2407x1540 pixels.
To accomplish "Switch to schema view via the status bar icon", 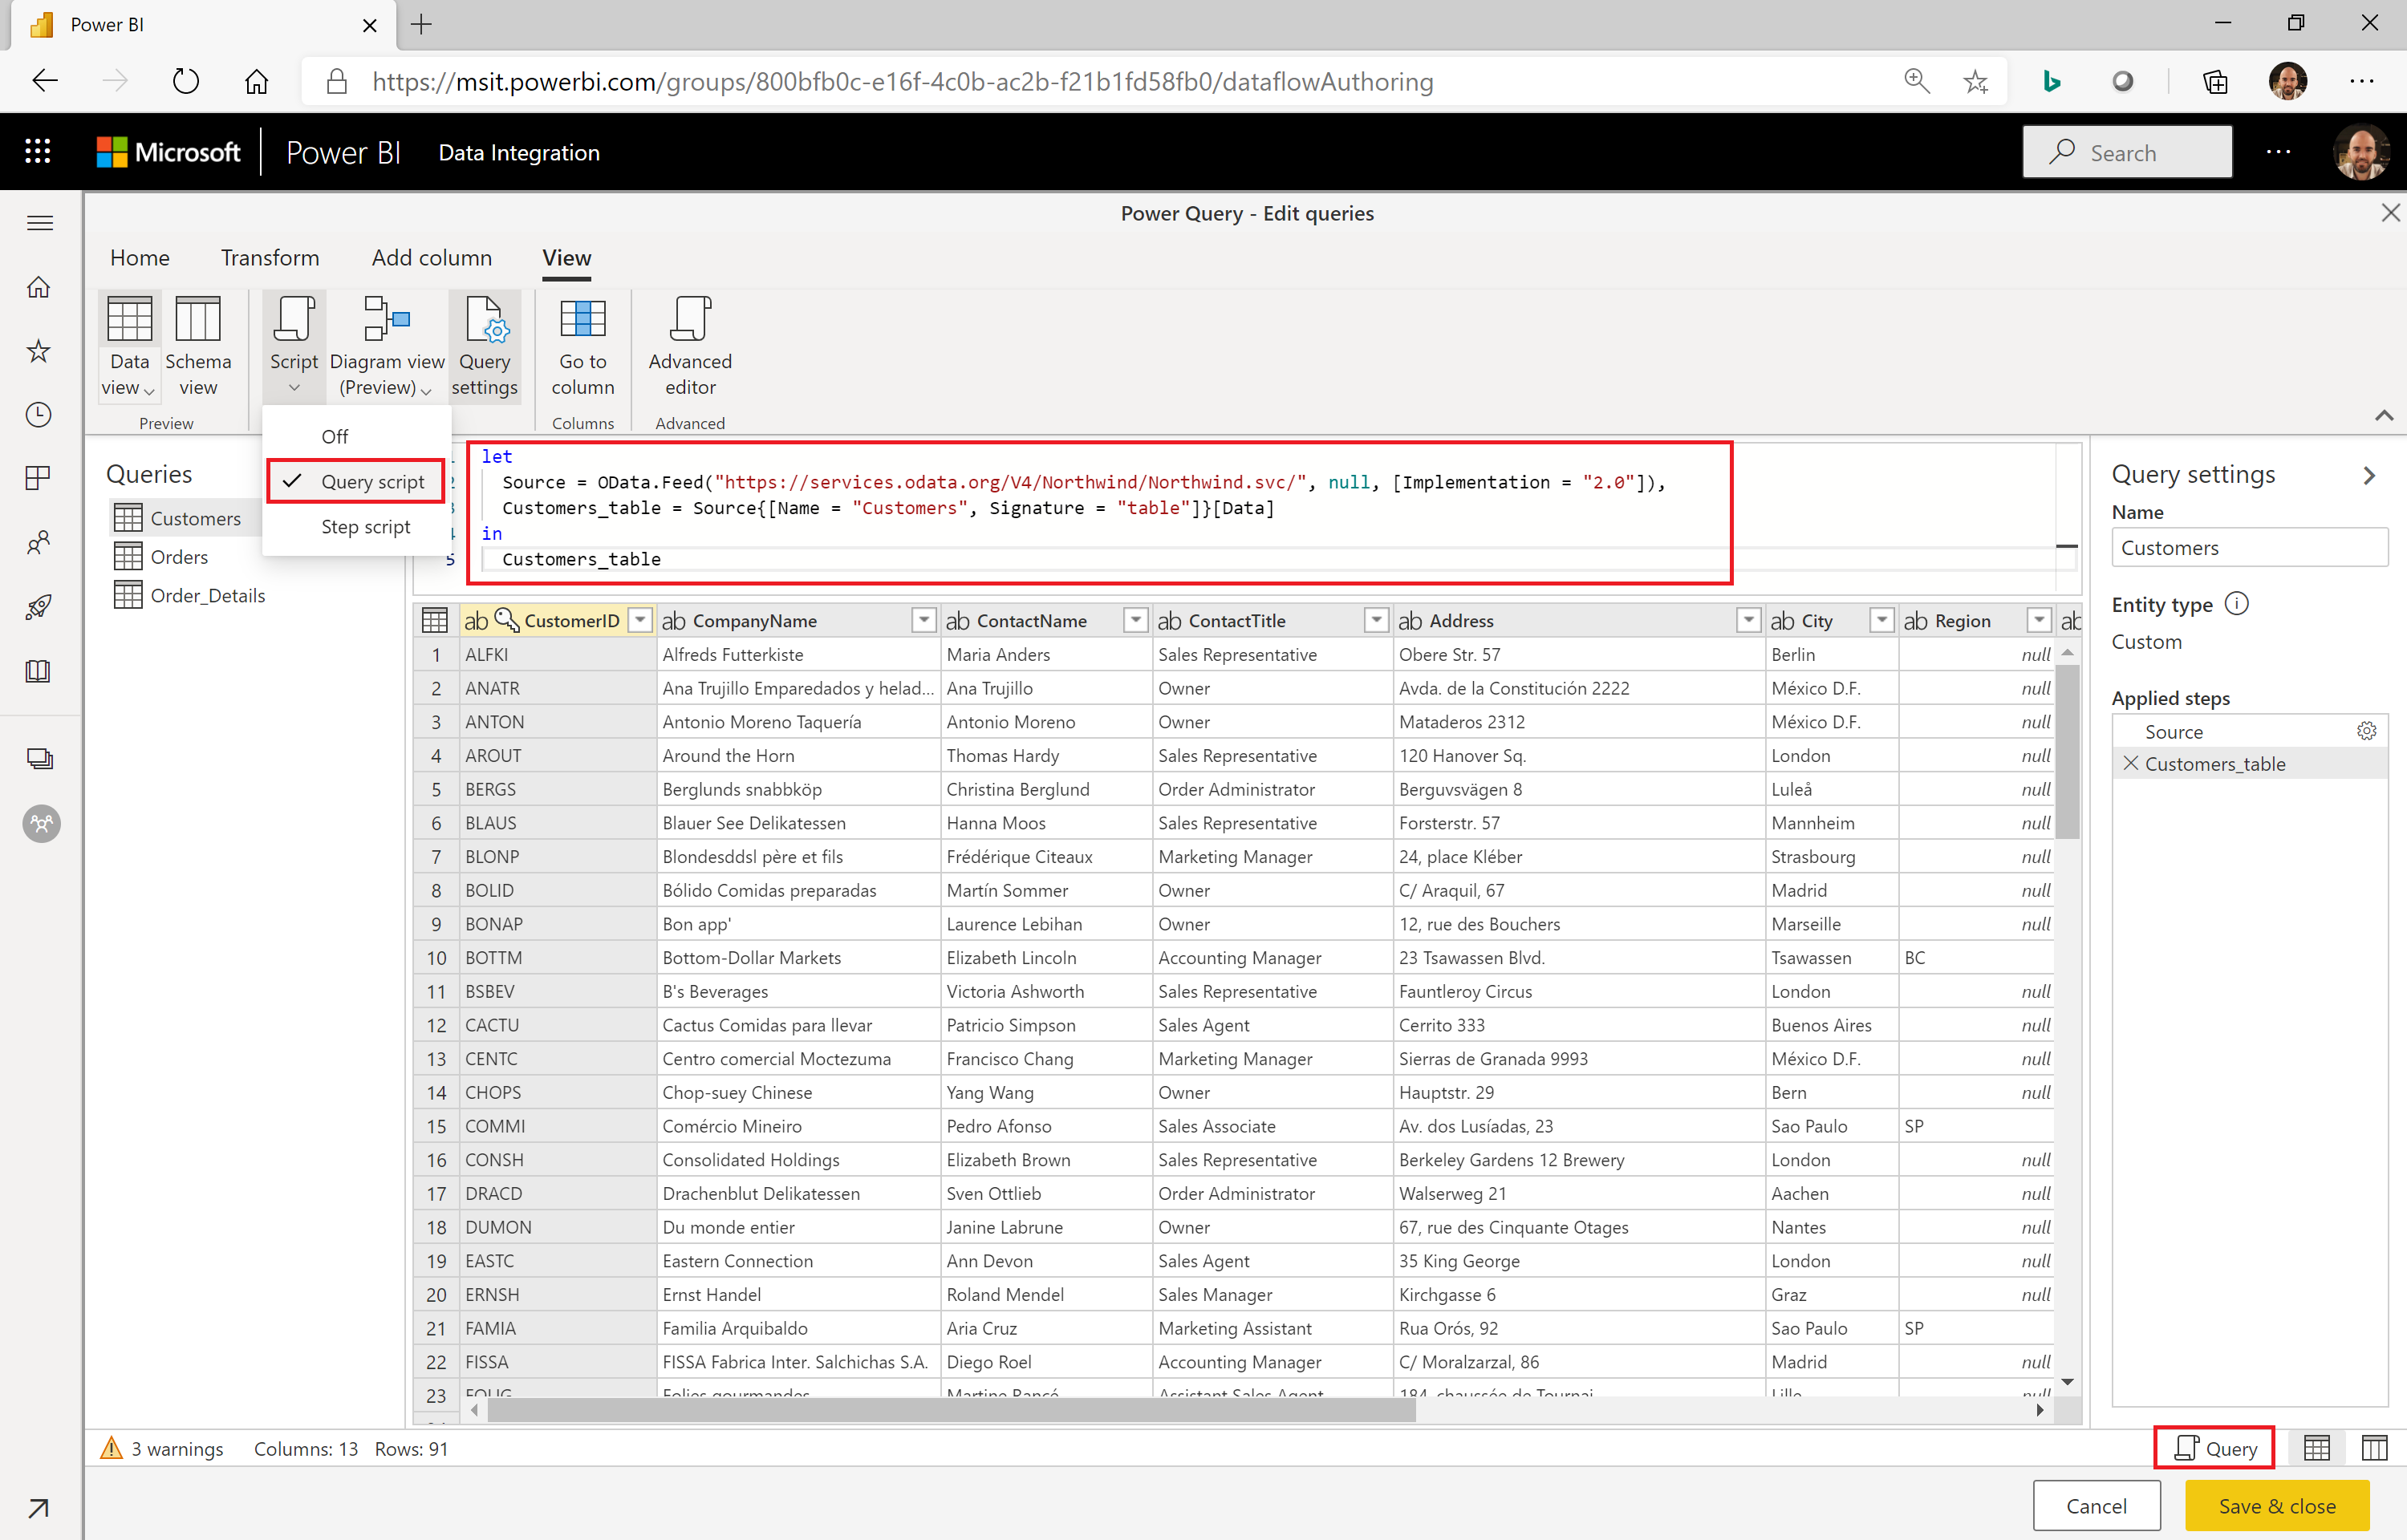I will click(x=2375, y=1449).
